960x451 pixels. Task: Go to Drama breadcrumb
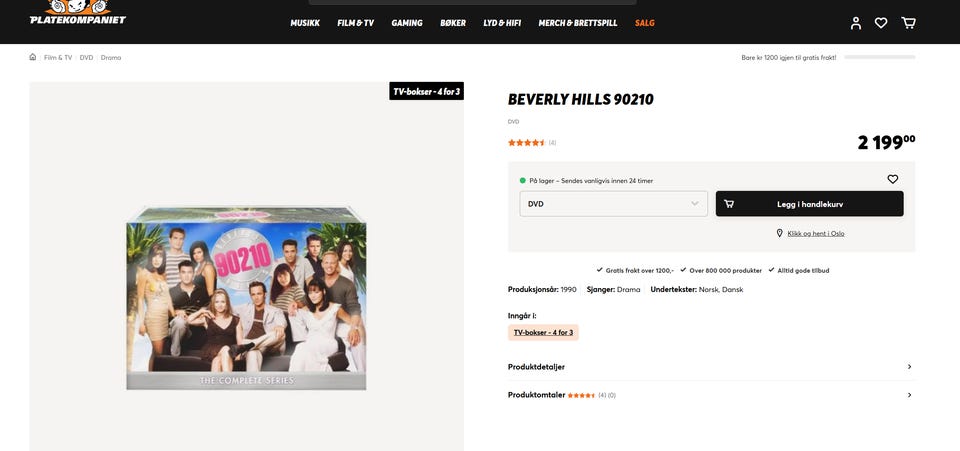click(x=111, y=58)
